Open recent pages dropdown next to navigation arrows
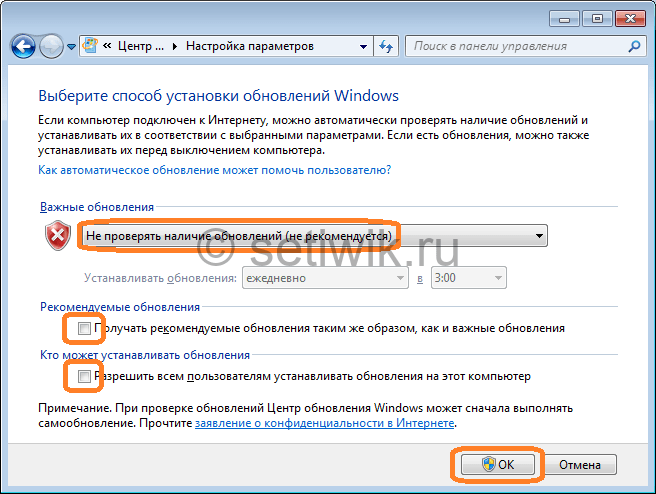The image size is (656, 494). coord(72,47)
